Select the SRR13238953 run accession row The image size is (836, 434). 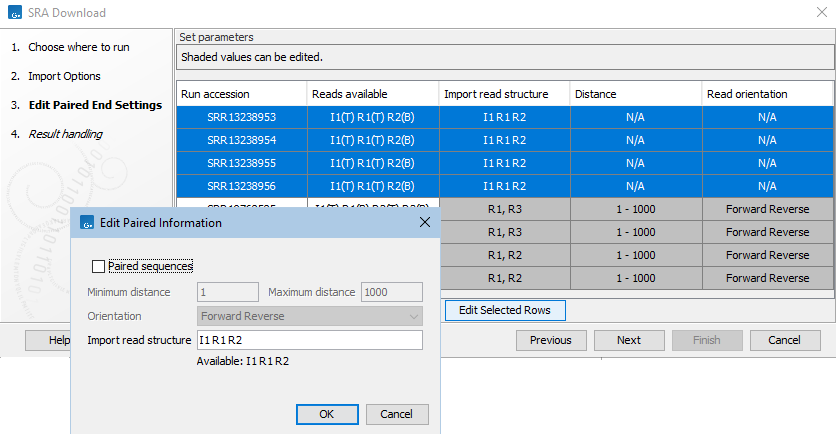[x=241, y=117]
